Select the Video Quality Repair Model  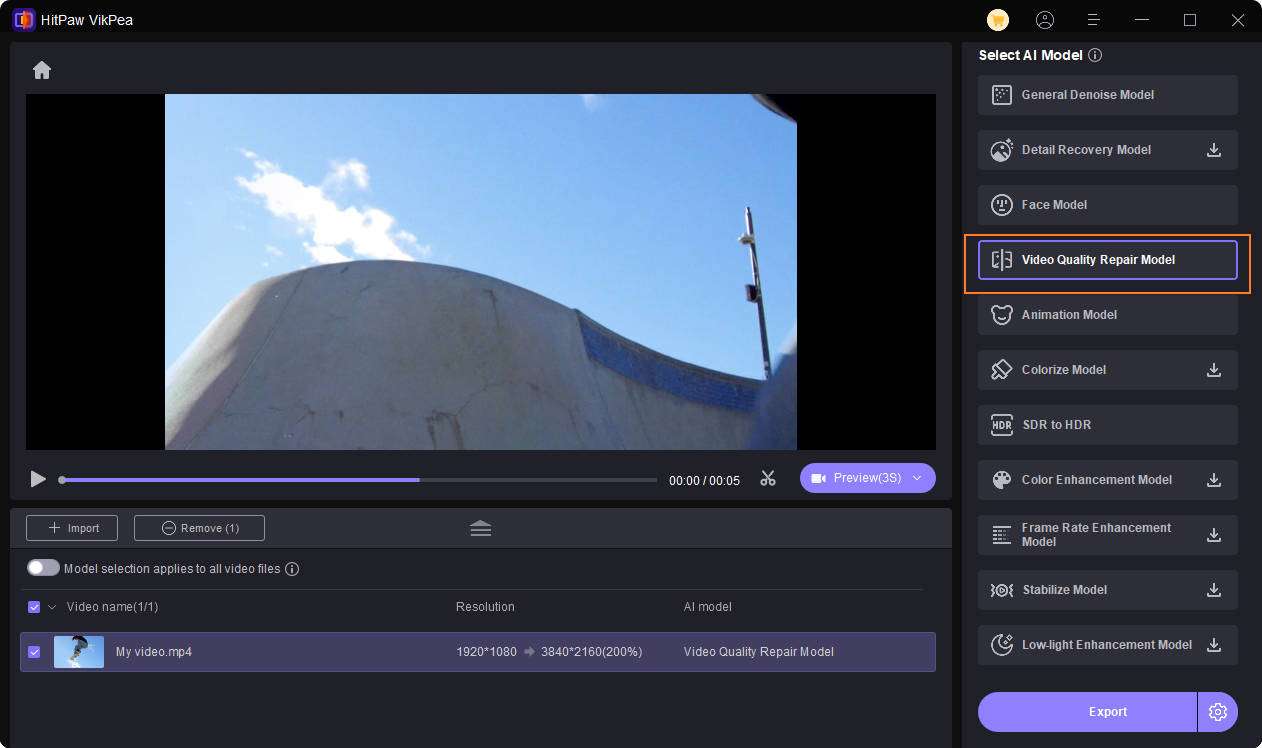click(1108, 260)
